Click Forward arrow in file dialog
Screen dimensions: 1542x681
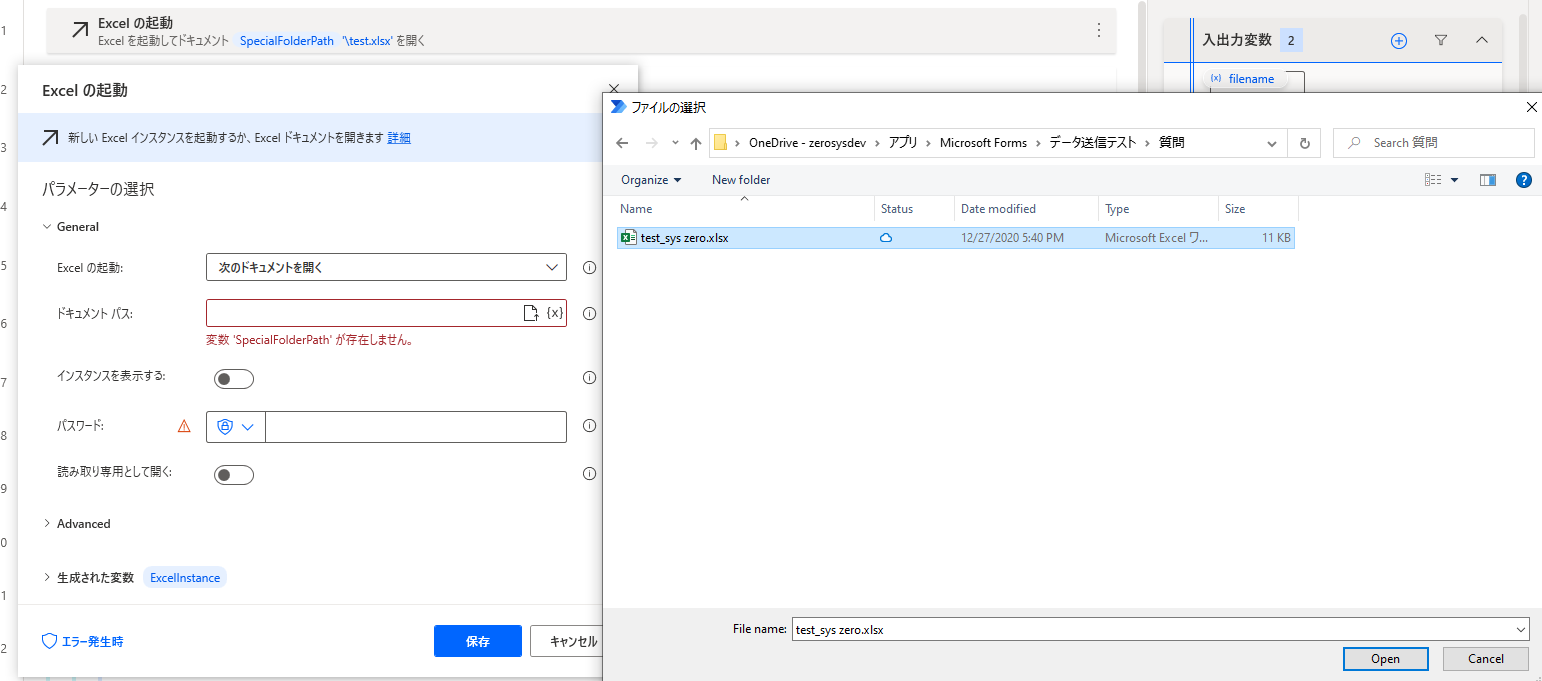point(652,143)
